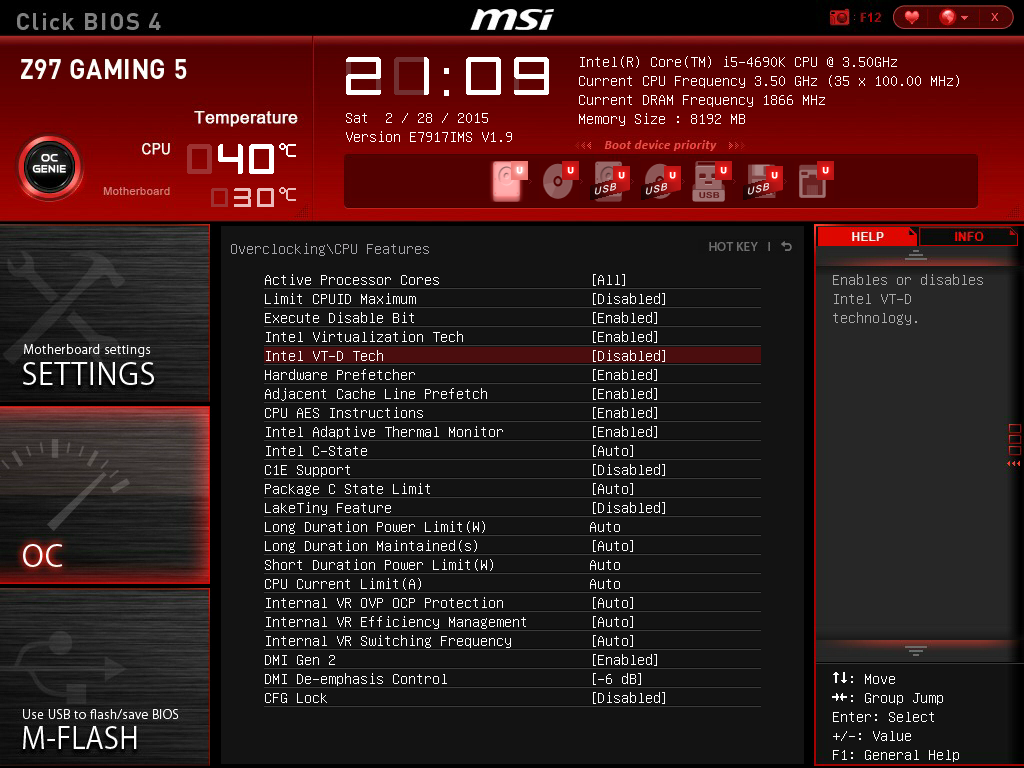The width and height of the screenshot is (1024, 768).
Task: Select Intel Adaptive Thermal Monitor row label
Action: click(x=383, y=432)
